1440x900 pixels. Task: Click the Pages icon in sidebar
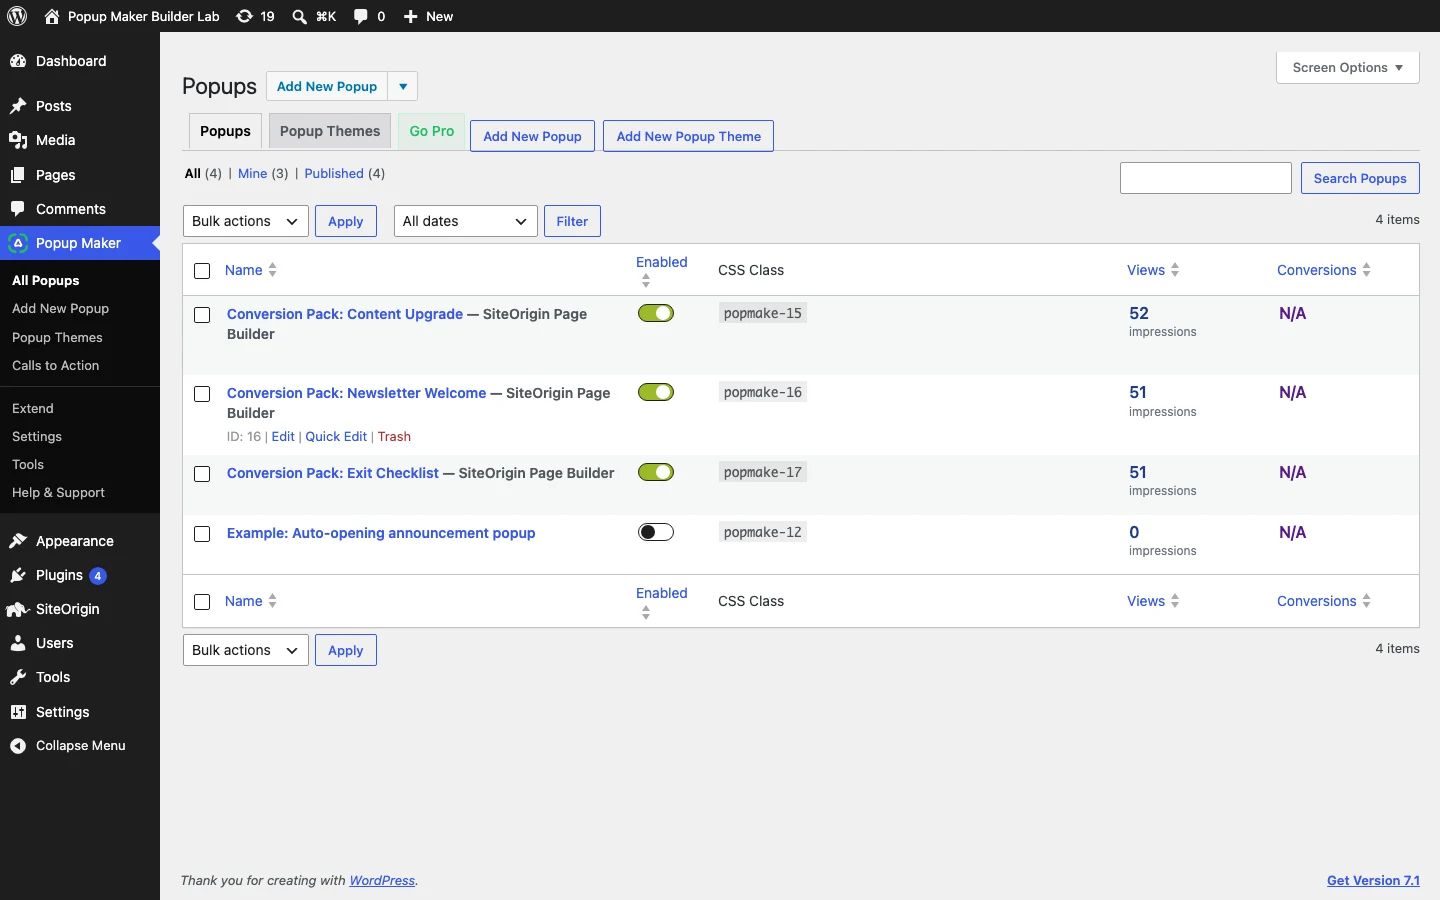[18, 175]
